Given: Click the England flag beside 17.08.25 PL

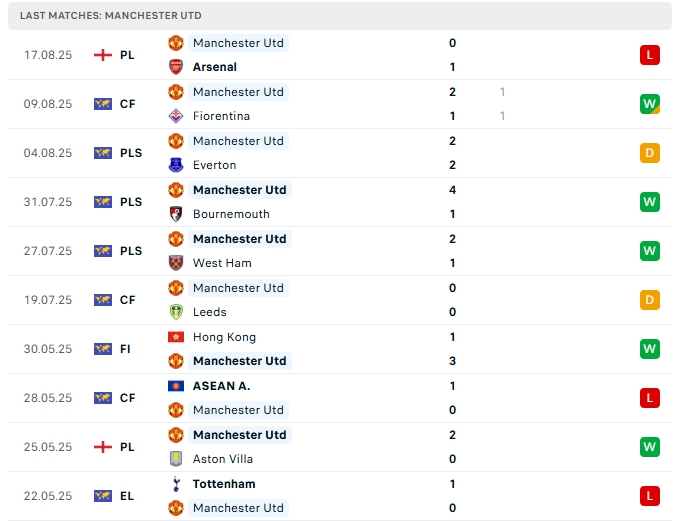Looking at the screenshot, I should click(103, 55).
